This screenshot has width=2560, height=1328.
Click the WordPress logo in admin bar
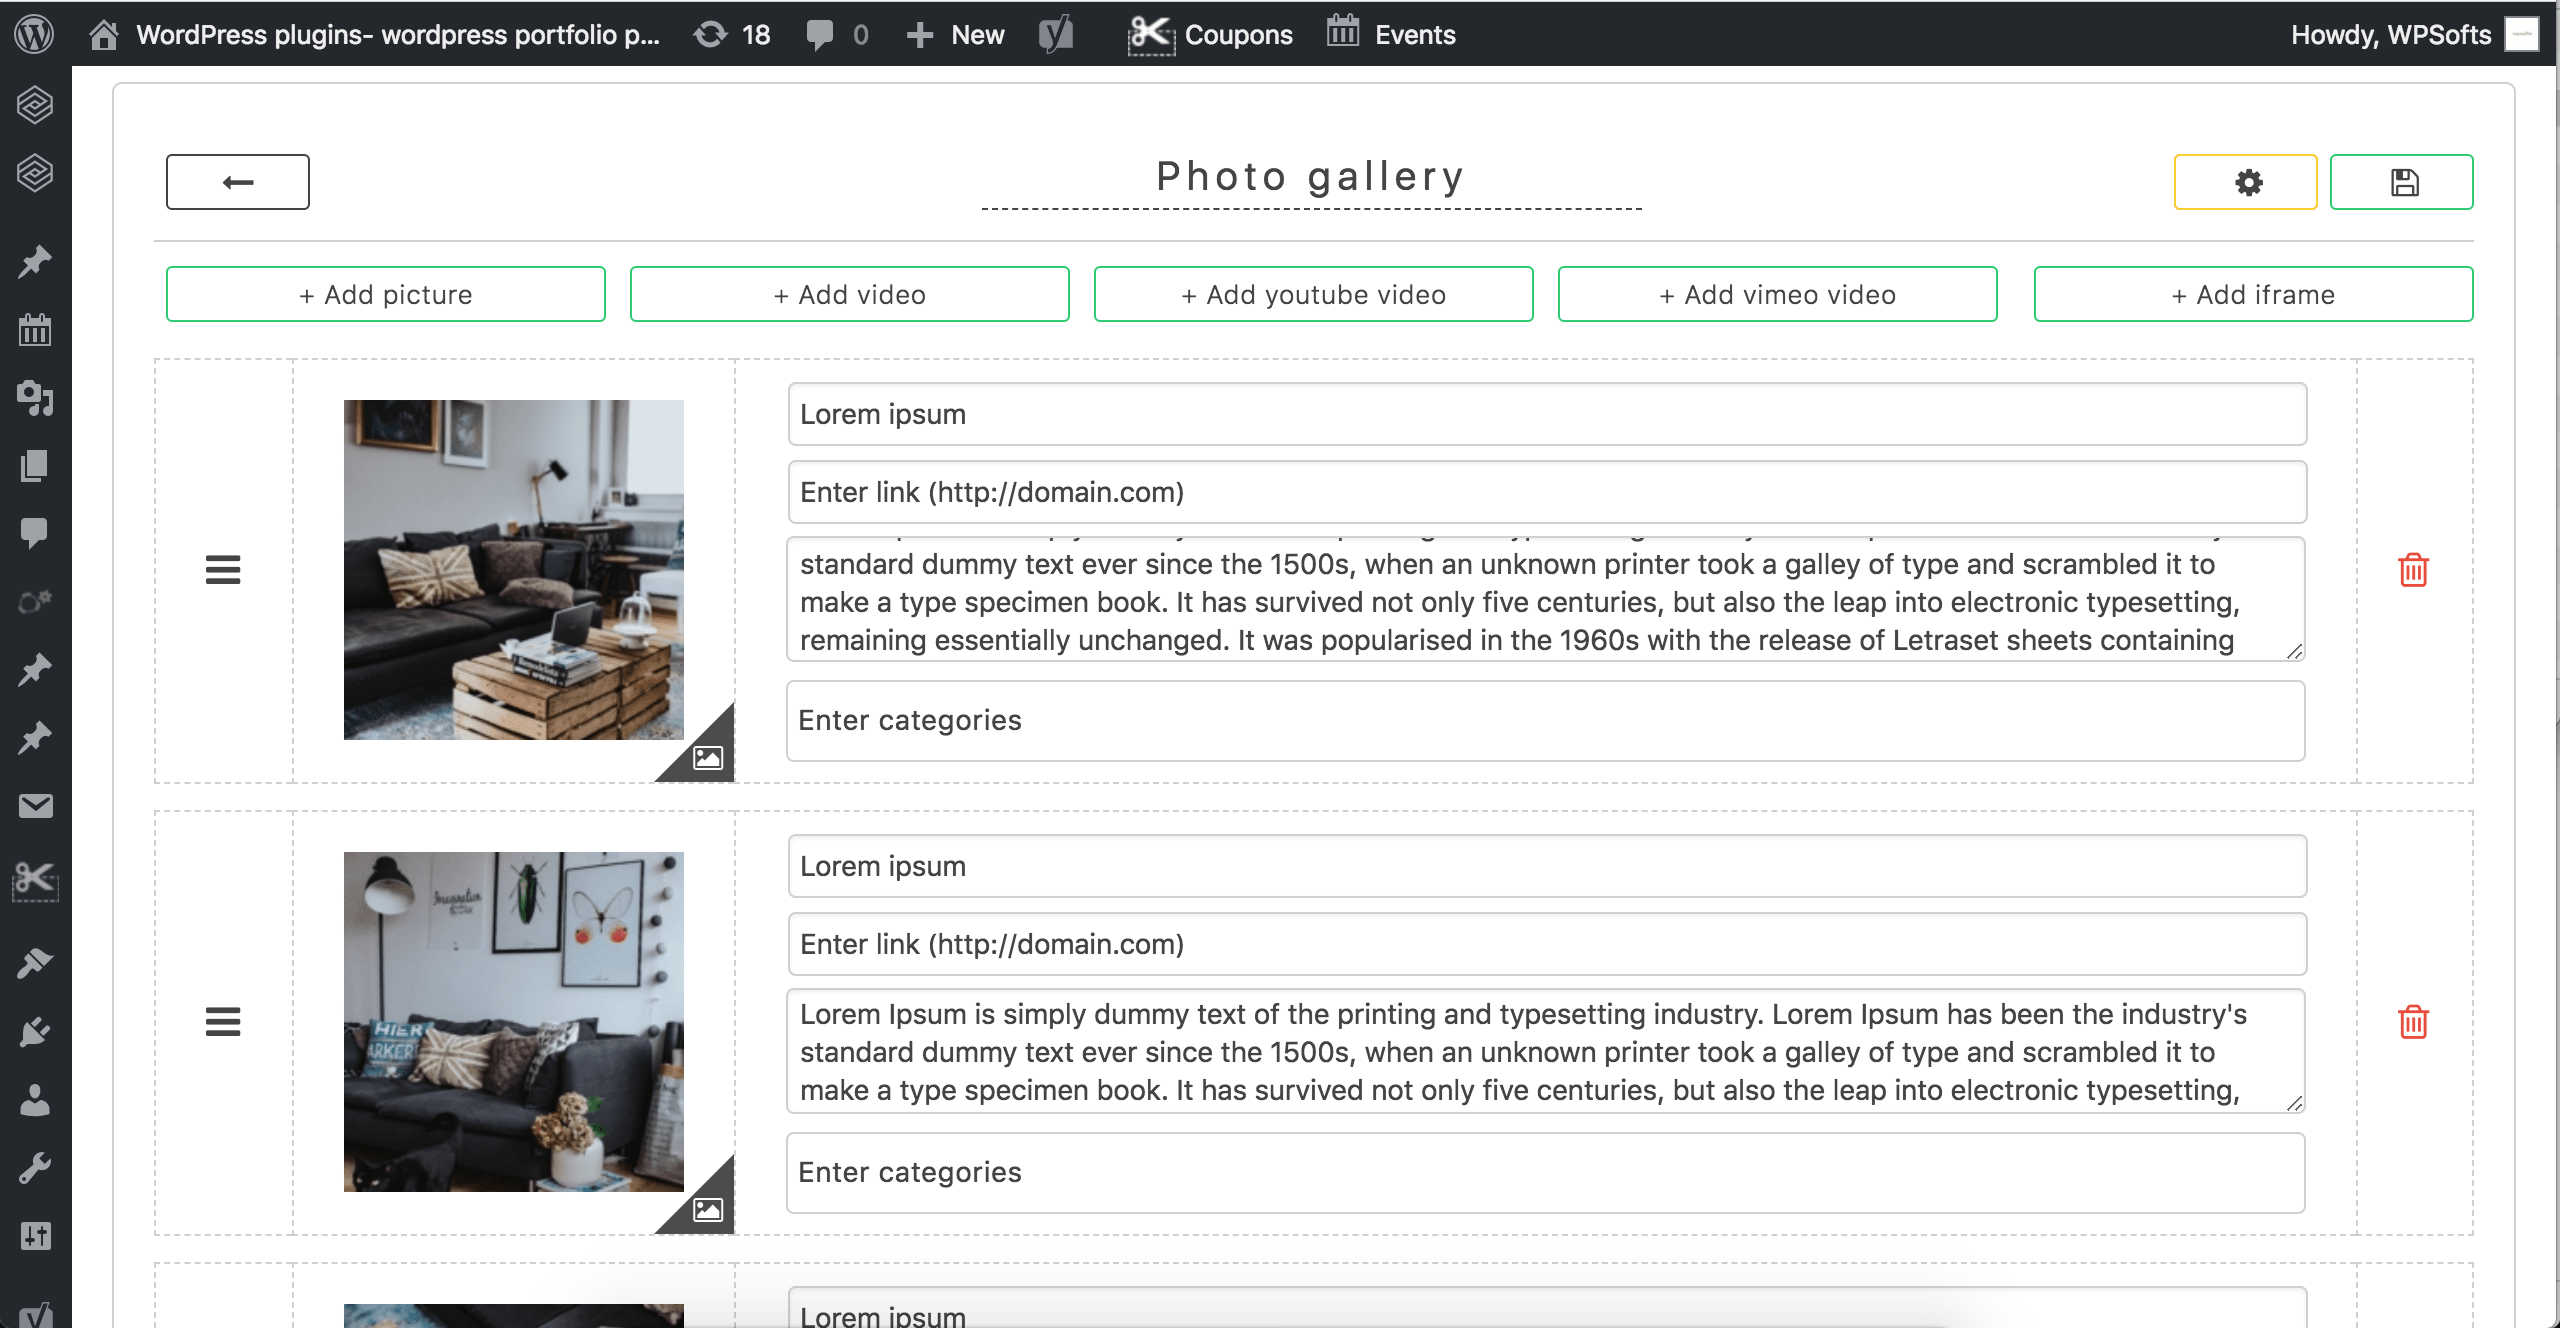[x=34, y=34]
